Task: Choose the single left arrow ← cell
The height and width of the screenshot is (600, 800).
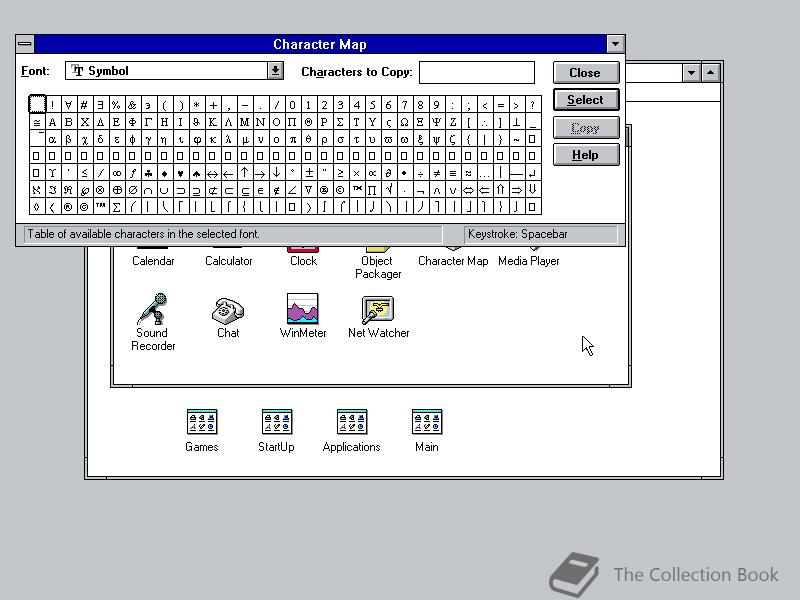Action: tap(228, 173)
